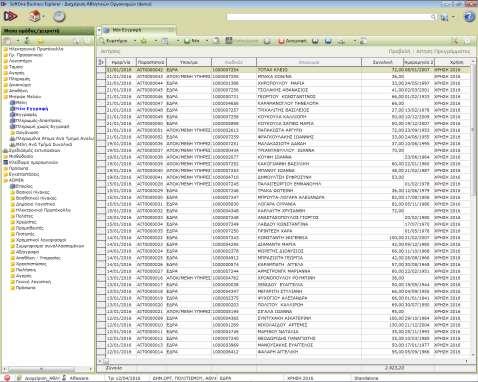Open dropdown arrow next to the star icon
The width and height of the screenshot is (478, 382).
[155, 41]
